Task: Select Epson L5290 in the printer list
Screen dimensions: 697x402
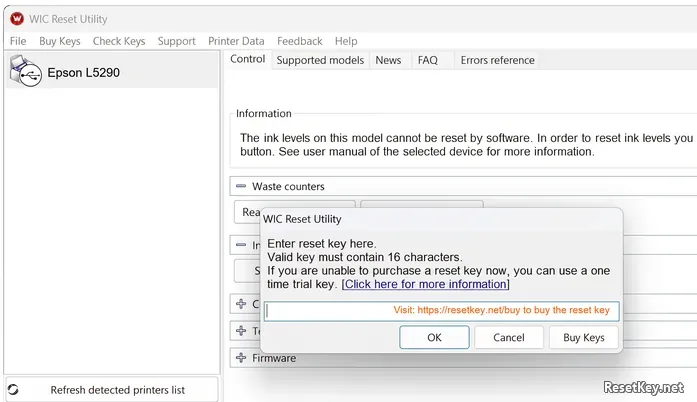Action: (112, 71)
